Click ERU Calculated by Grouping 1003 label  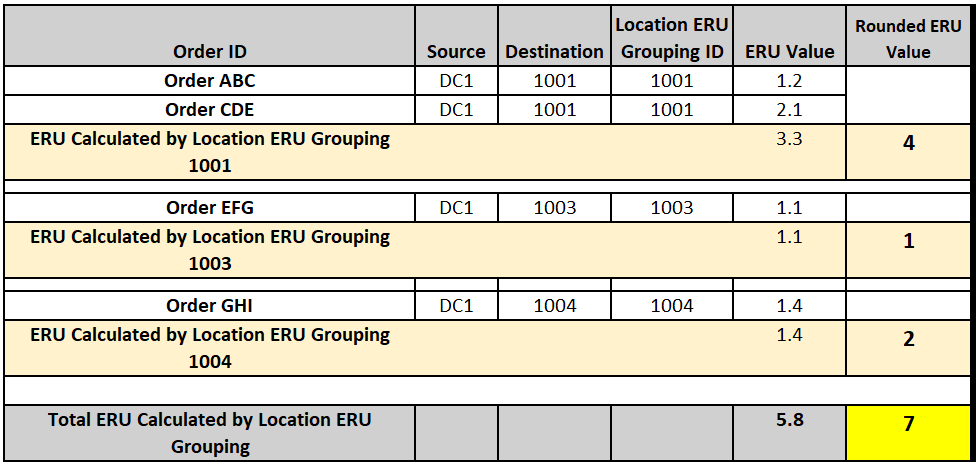click(210, 250)
